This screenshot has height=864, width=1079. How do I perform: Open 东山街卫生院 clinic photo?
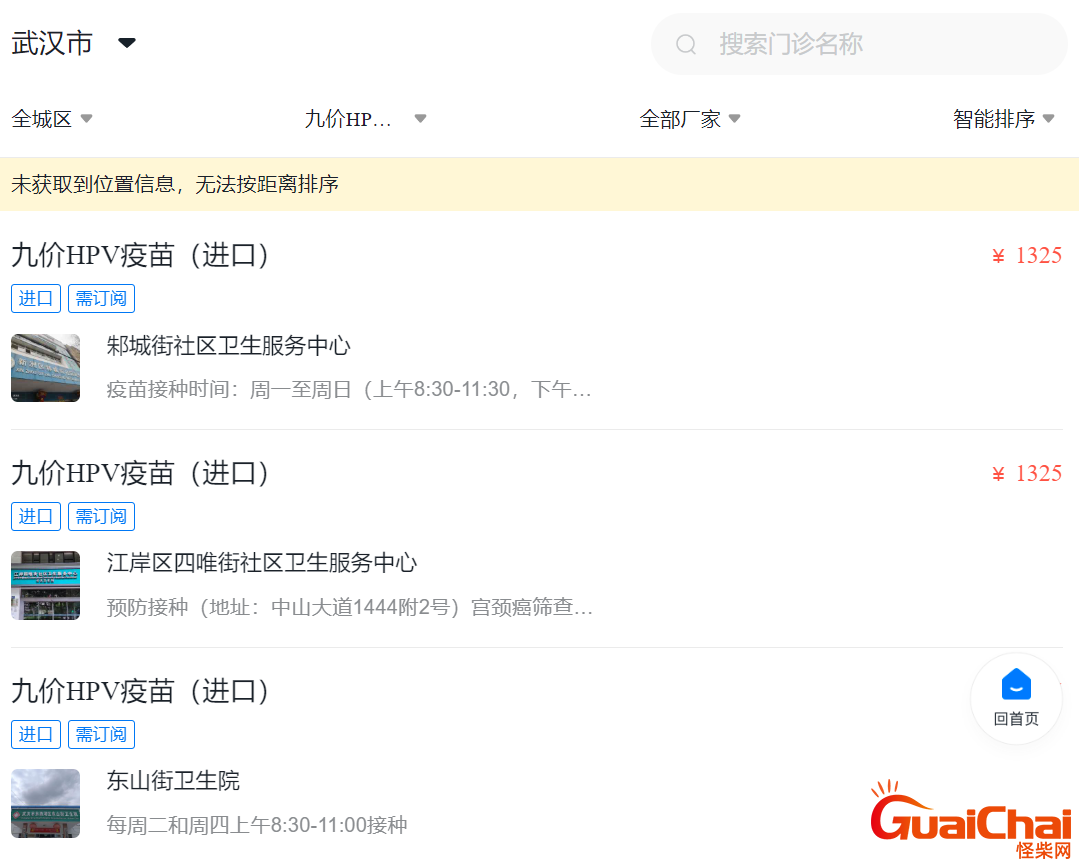click(45, 803)
